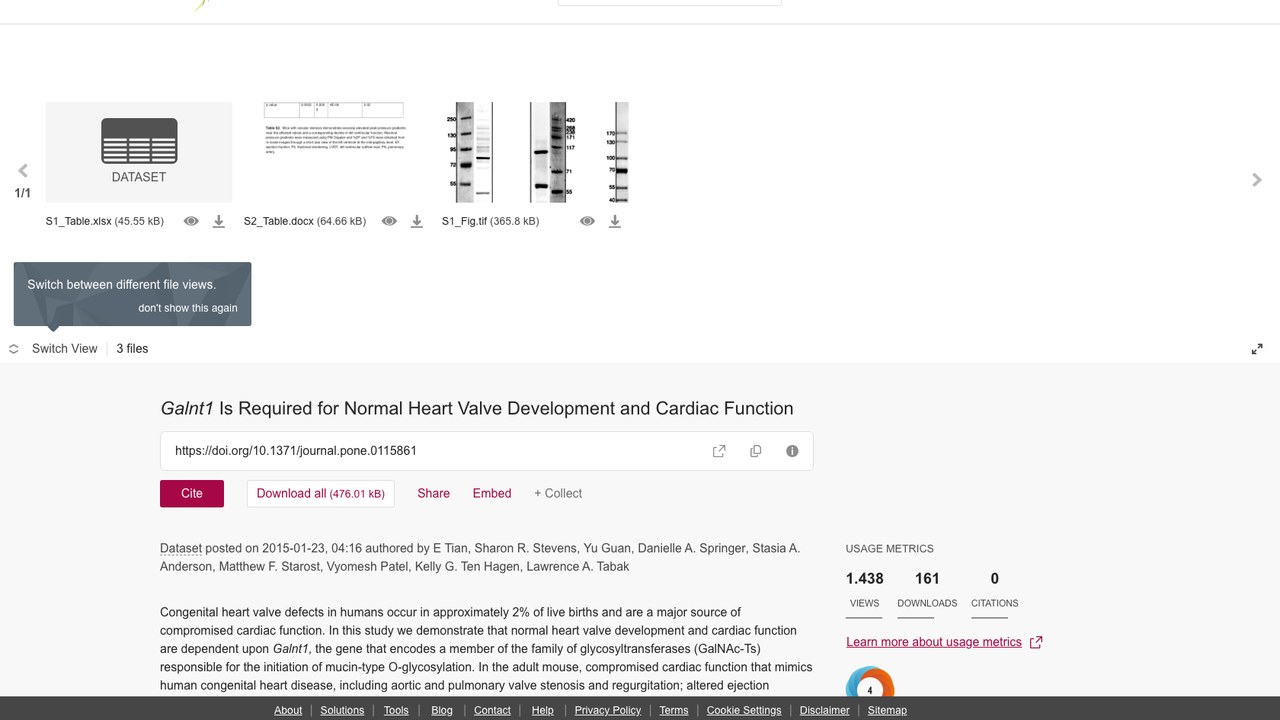This screenshot has width=1280, height=720.
Task: Copy the DOI with the copy icon
Action: tap(756, 451)
